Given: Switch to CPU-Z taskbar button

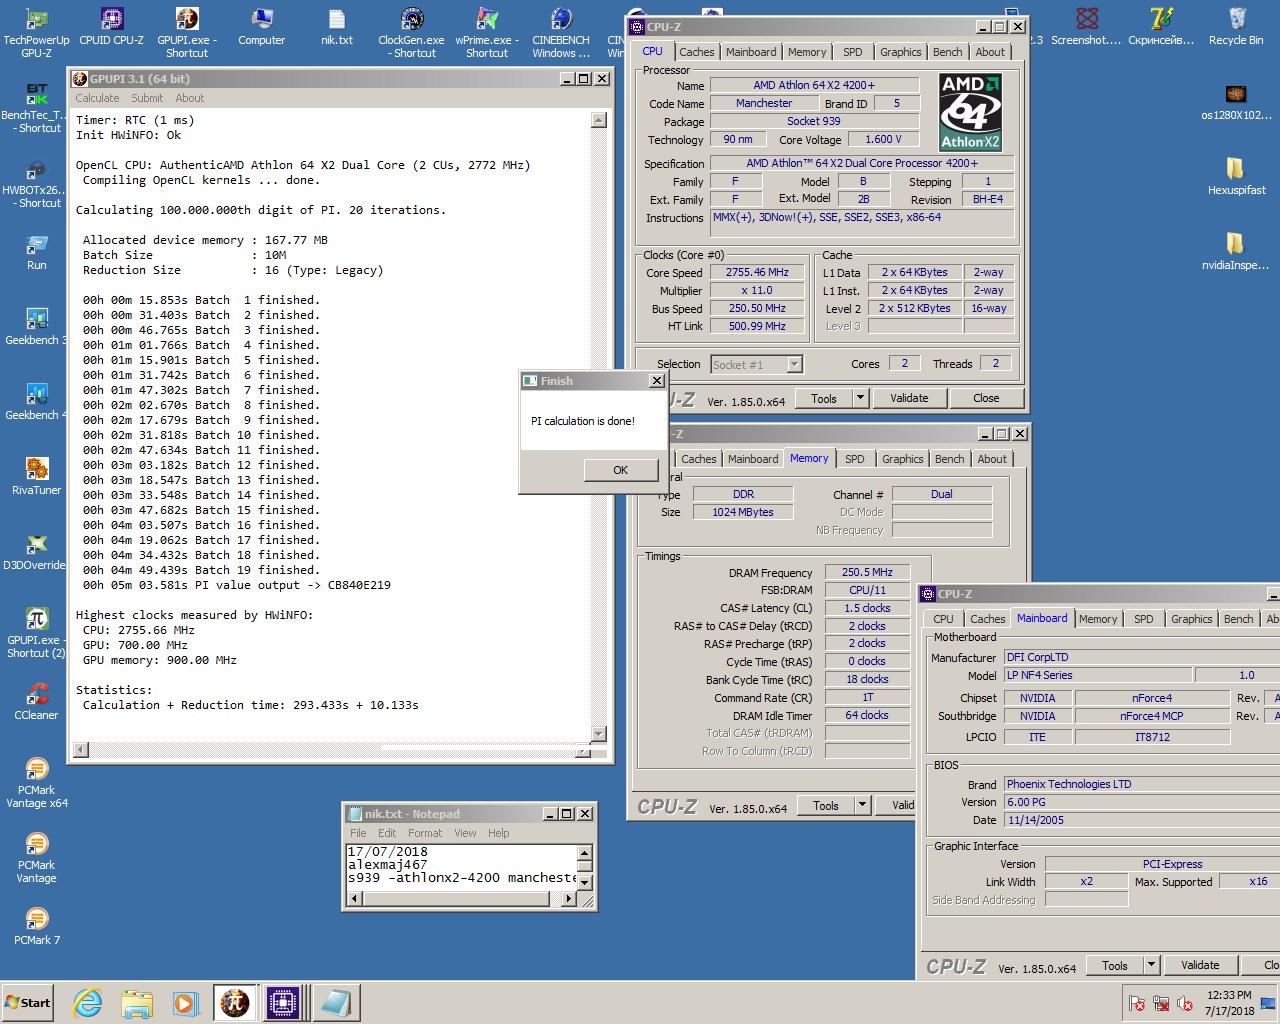Looking at the screenshot, I should 284,1003.
